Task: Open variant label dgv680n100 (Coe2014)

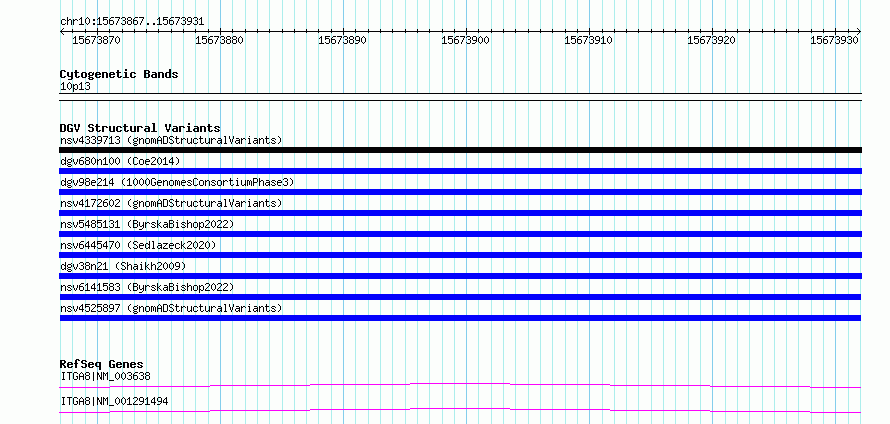Action: [x=120, y=161]
